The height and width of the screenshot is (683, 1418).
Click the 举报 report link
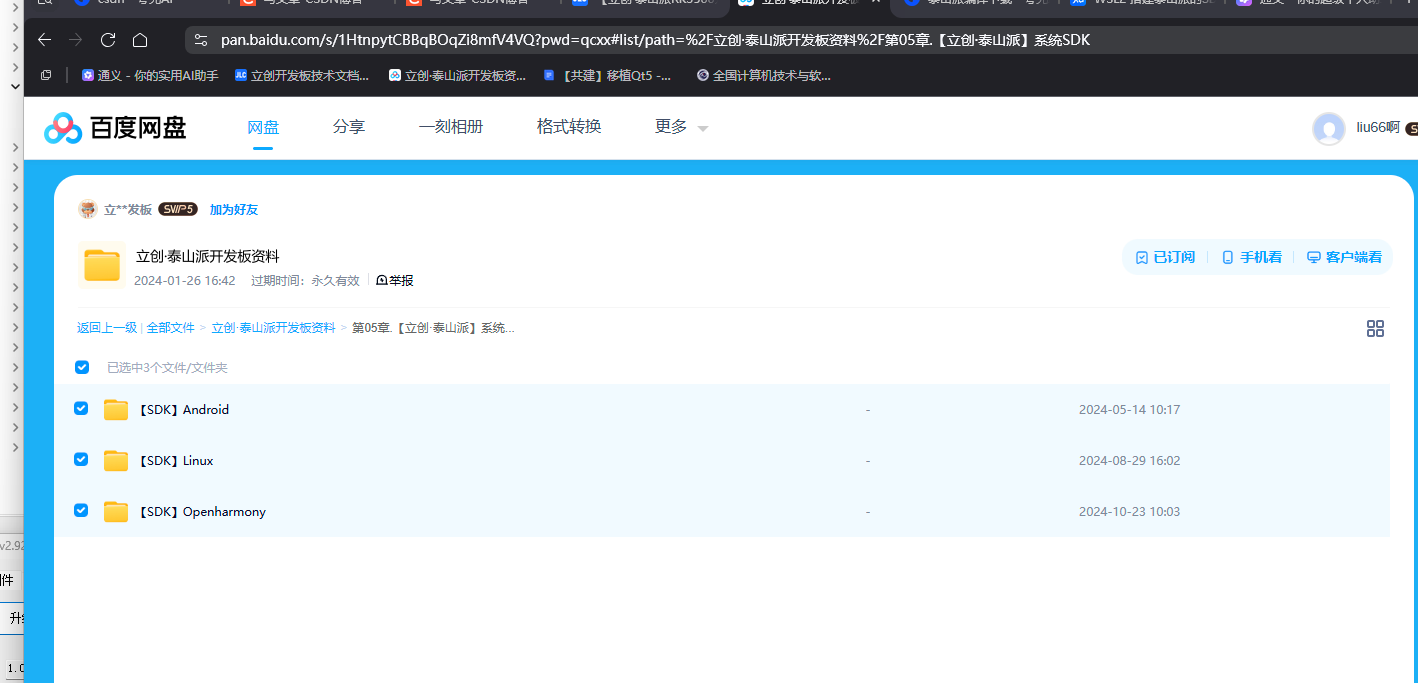[395, 281]
